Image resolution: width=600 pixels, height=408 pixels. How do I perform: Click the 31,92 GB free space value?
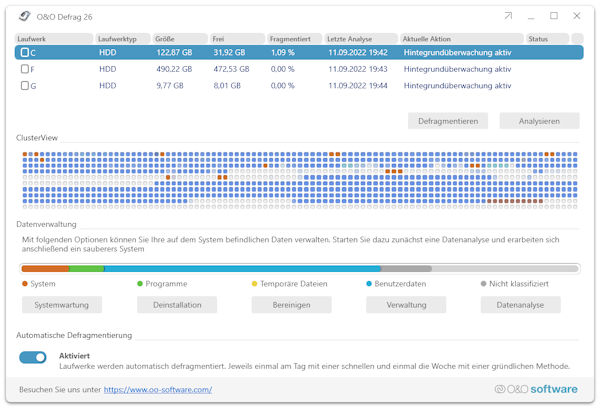click(x=229, y=52)
